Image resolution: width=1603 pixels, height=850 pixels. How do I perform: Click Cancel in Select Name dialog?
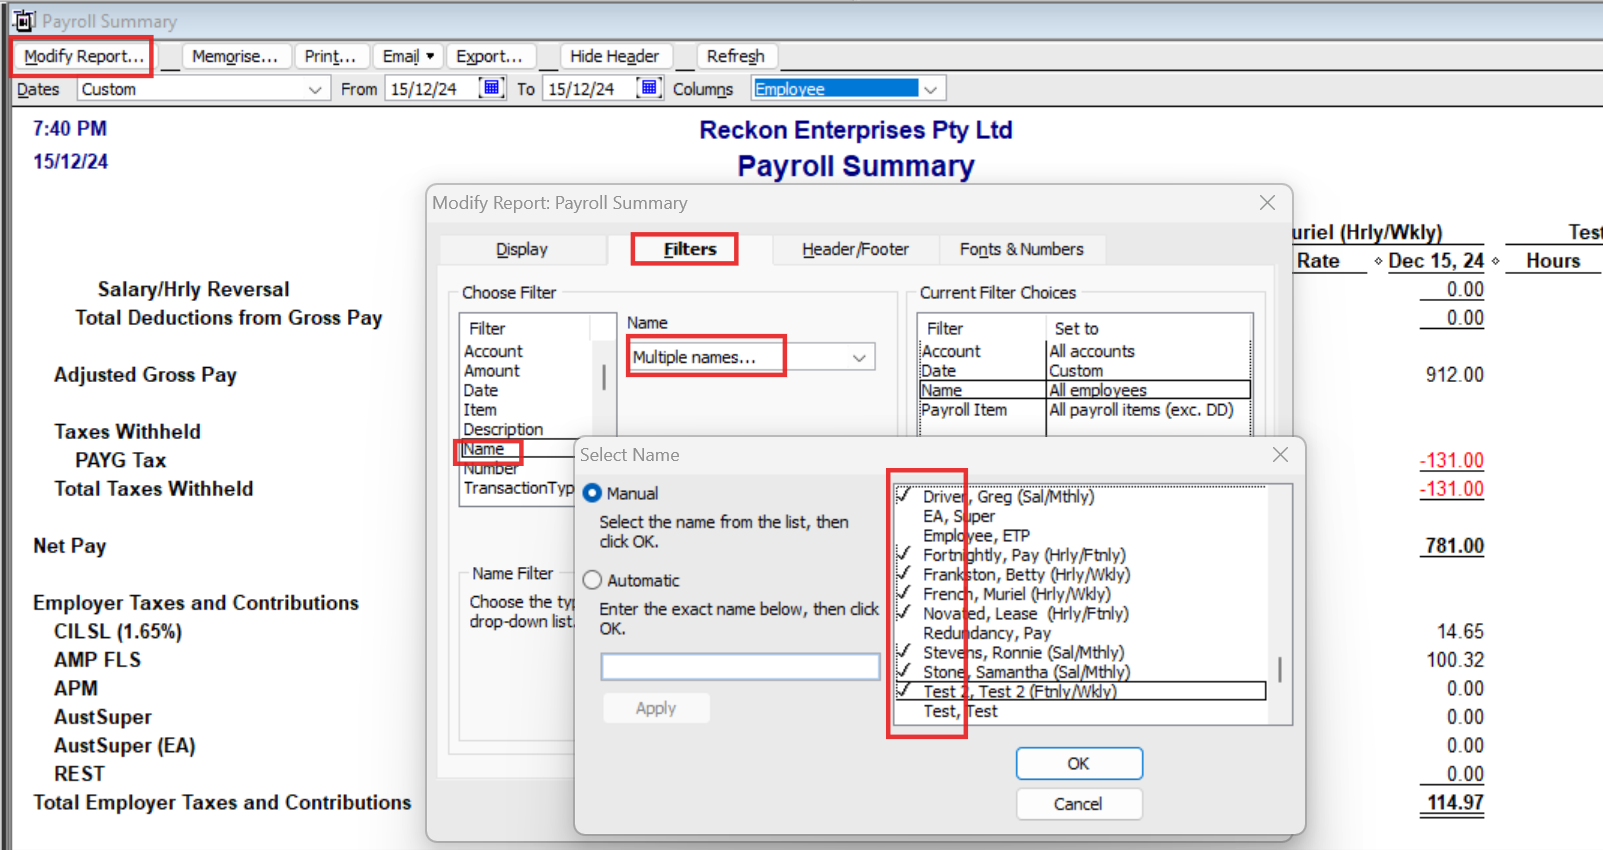coord(1079,804)
